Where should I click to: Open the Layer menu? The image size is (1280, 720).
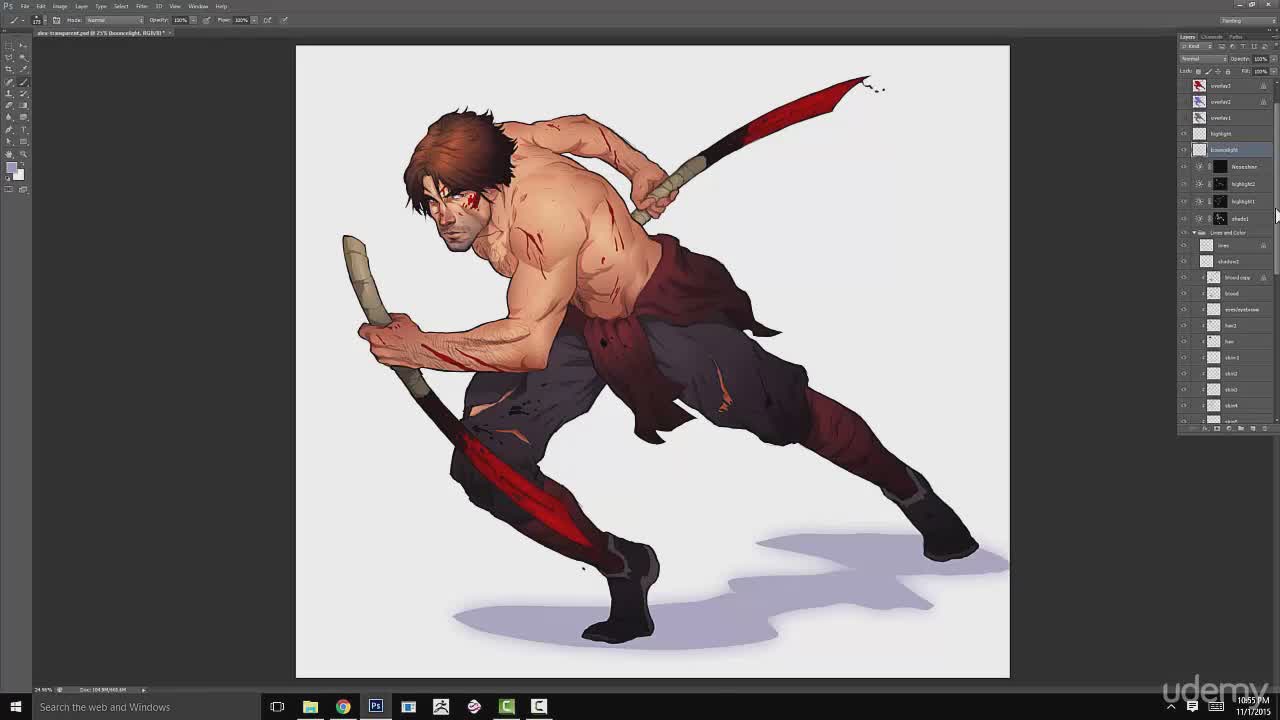click(x=81, y=6)
